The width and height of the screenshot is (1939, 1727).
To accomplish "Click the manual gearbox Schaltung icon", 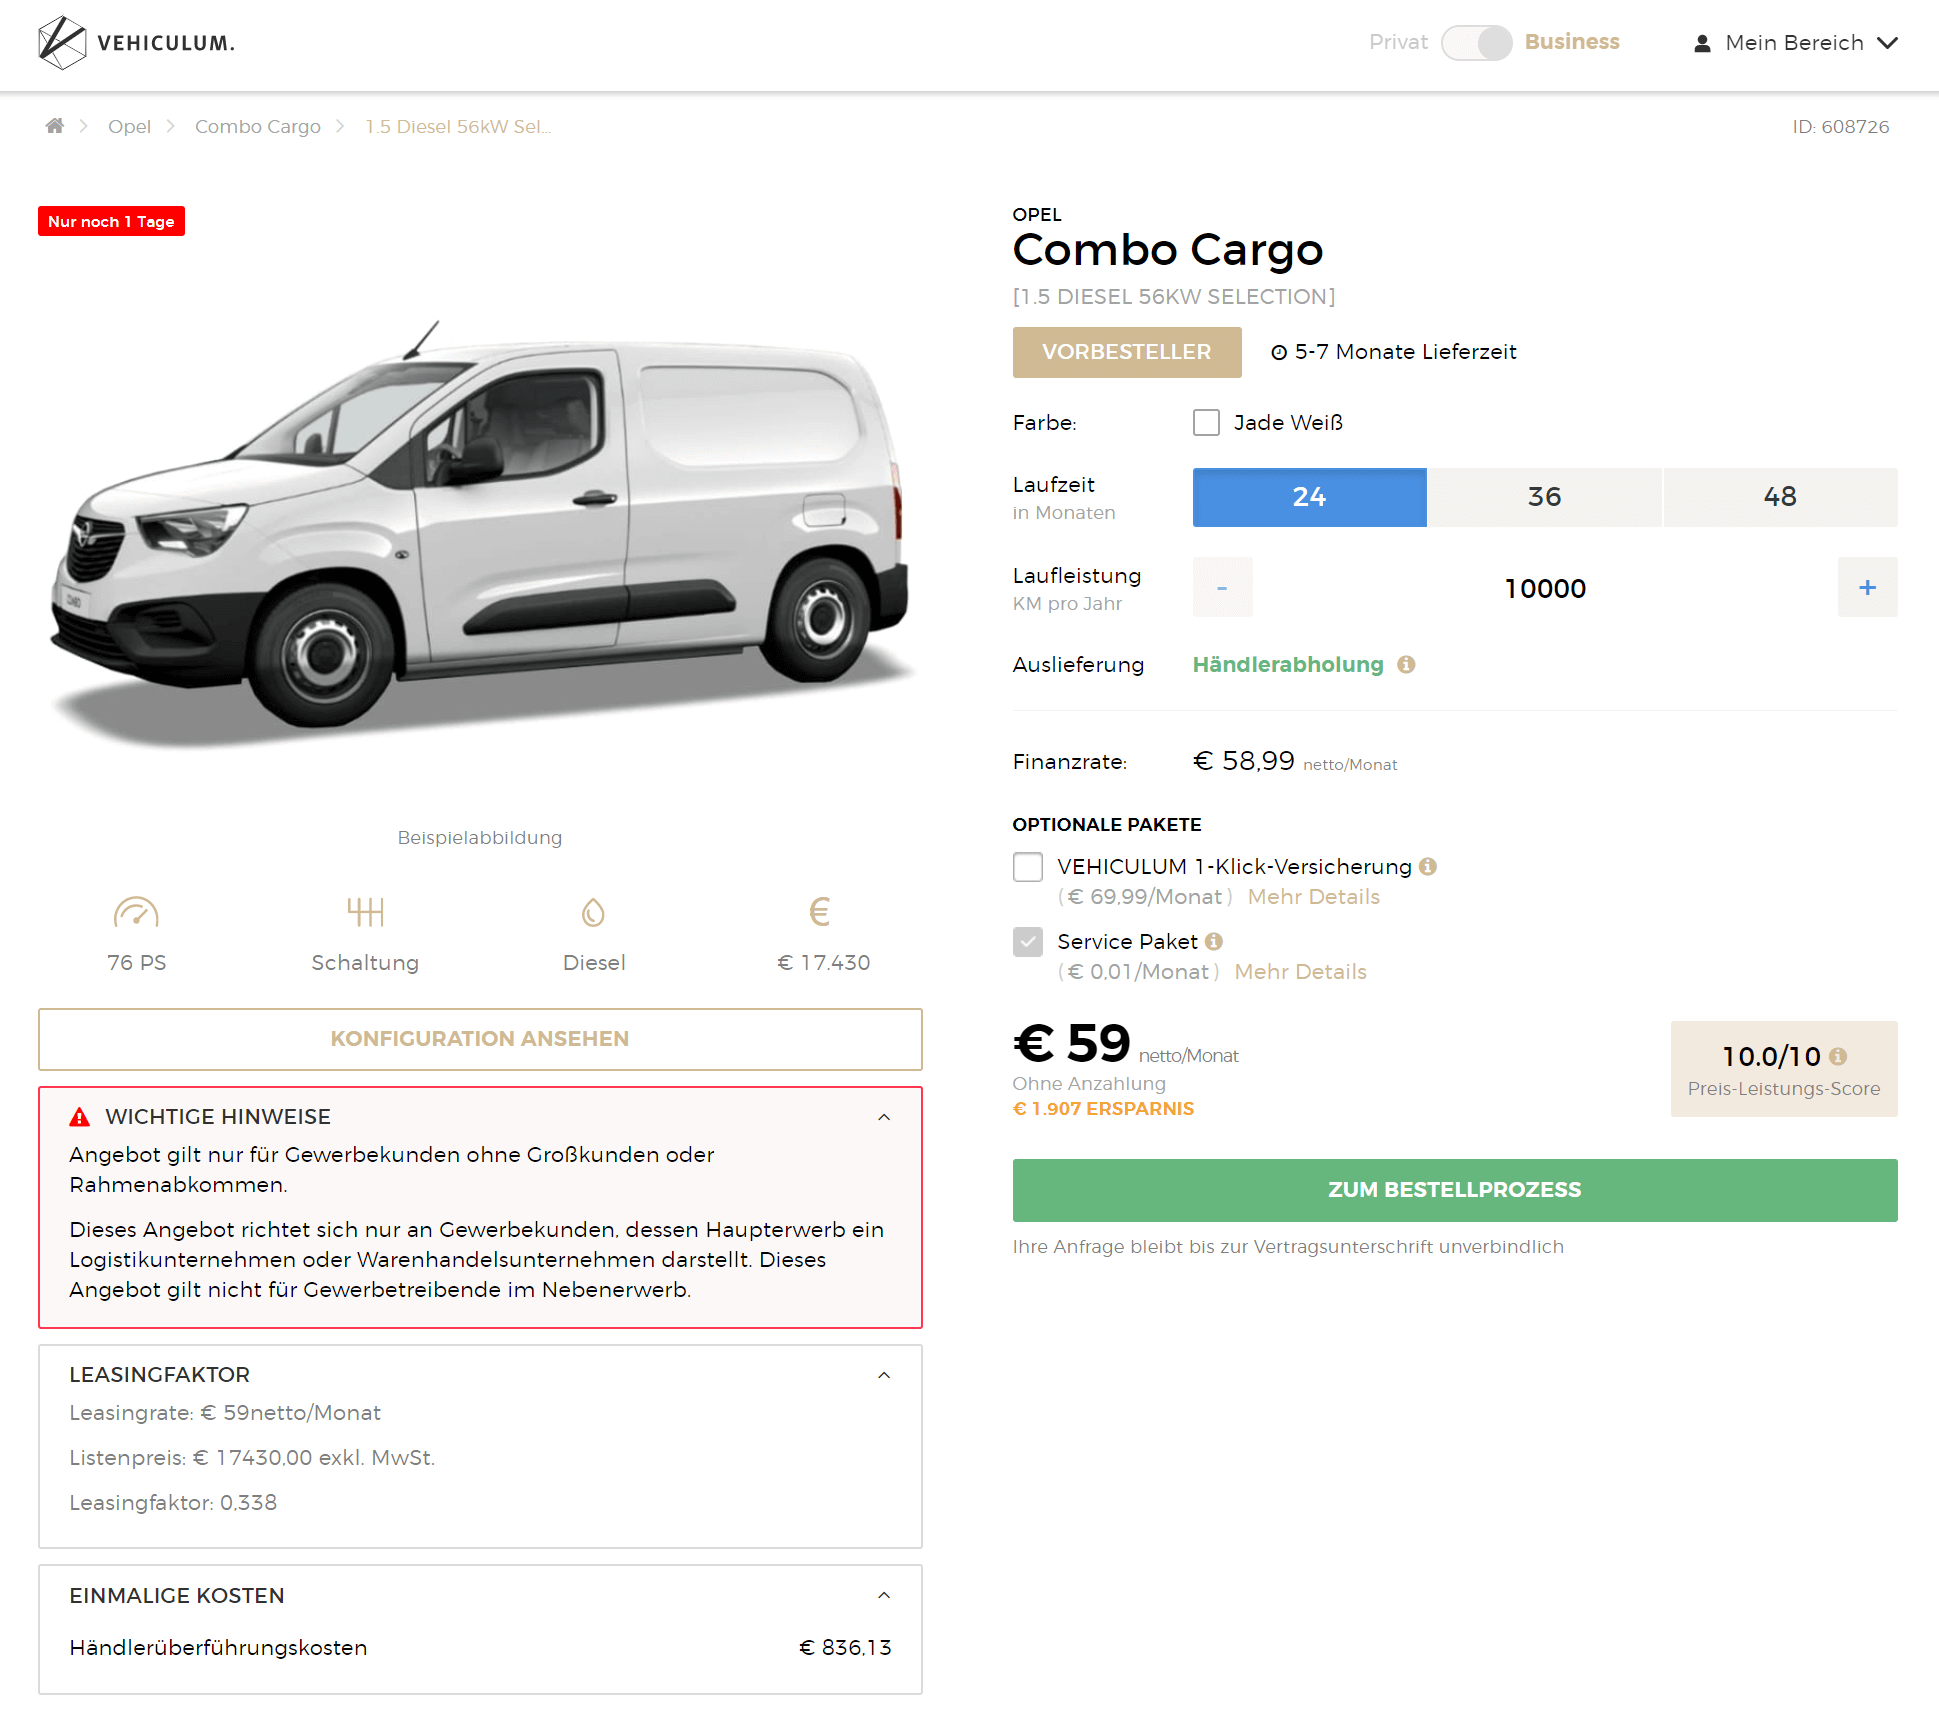I will [365, 912].
